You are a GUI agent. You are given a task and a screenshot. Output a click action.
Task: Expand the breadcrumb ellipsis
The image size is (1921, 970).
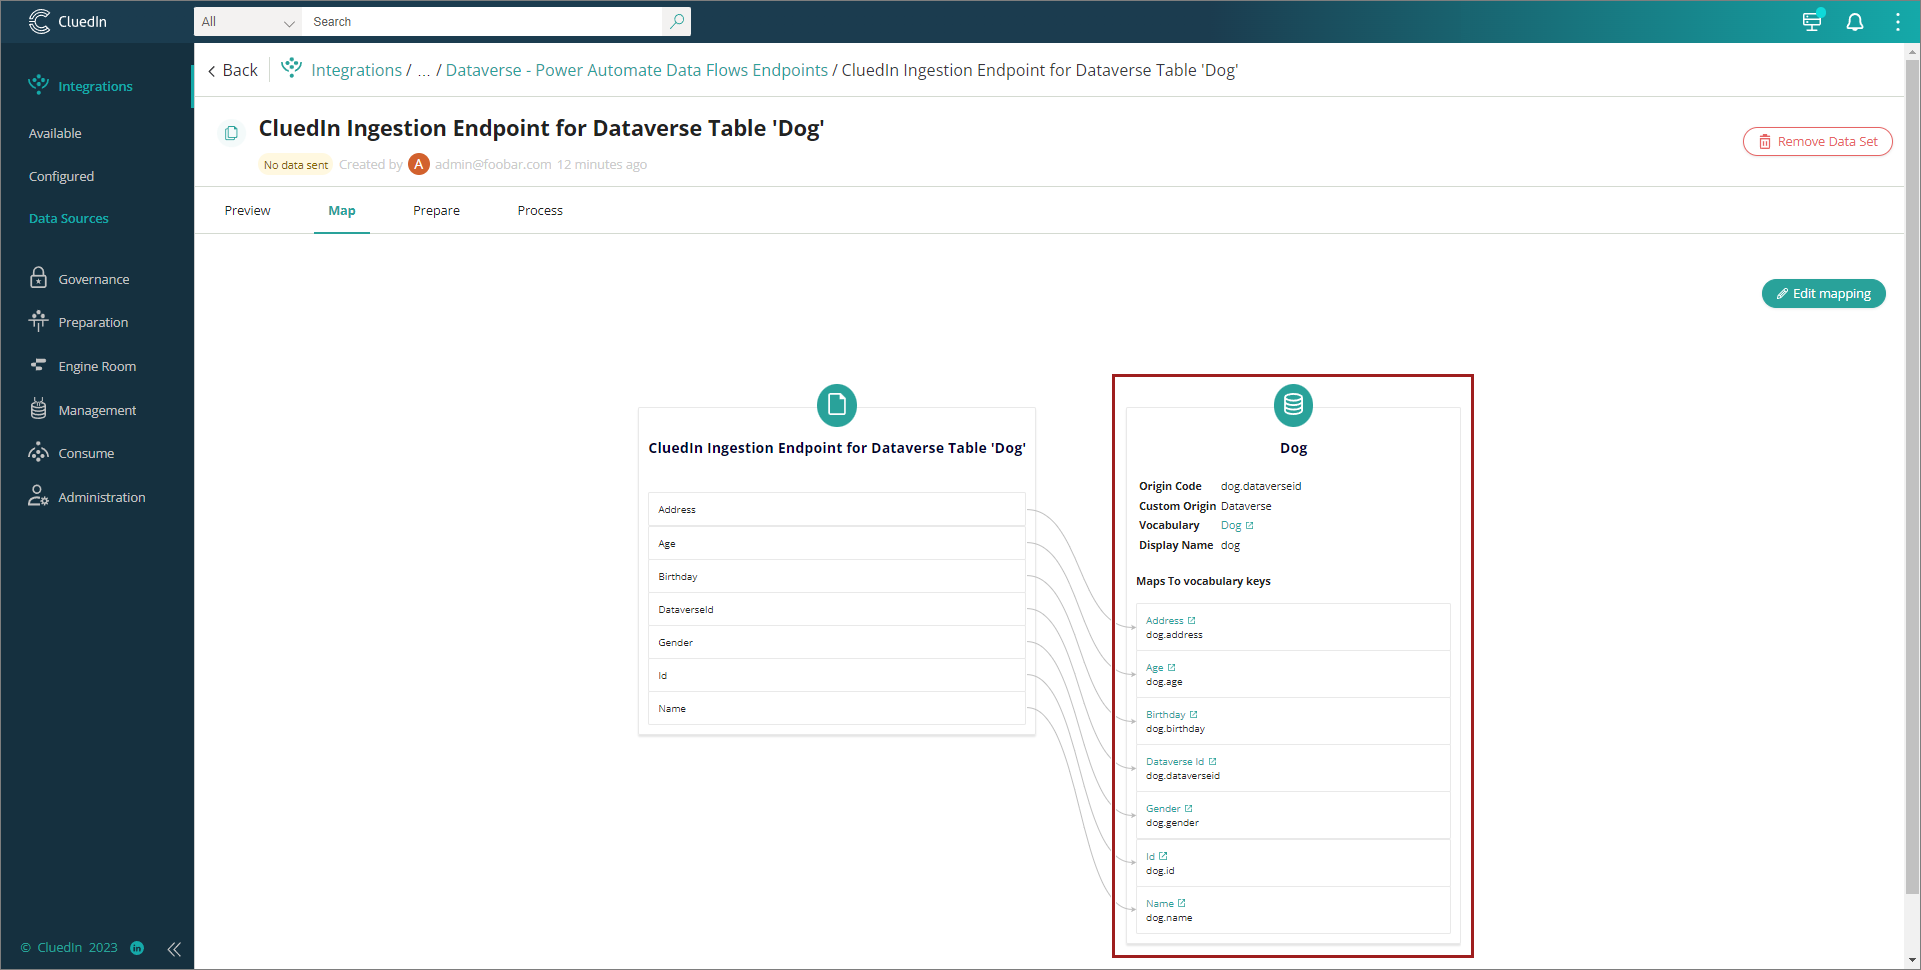click(x=424, y=70)
